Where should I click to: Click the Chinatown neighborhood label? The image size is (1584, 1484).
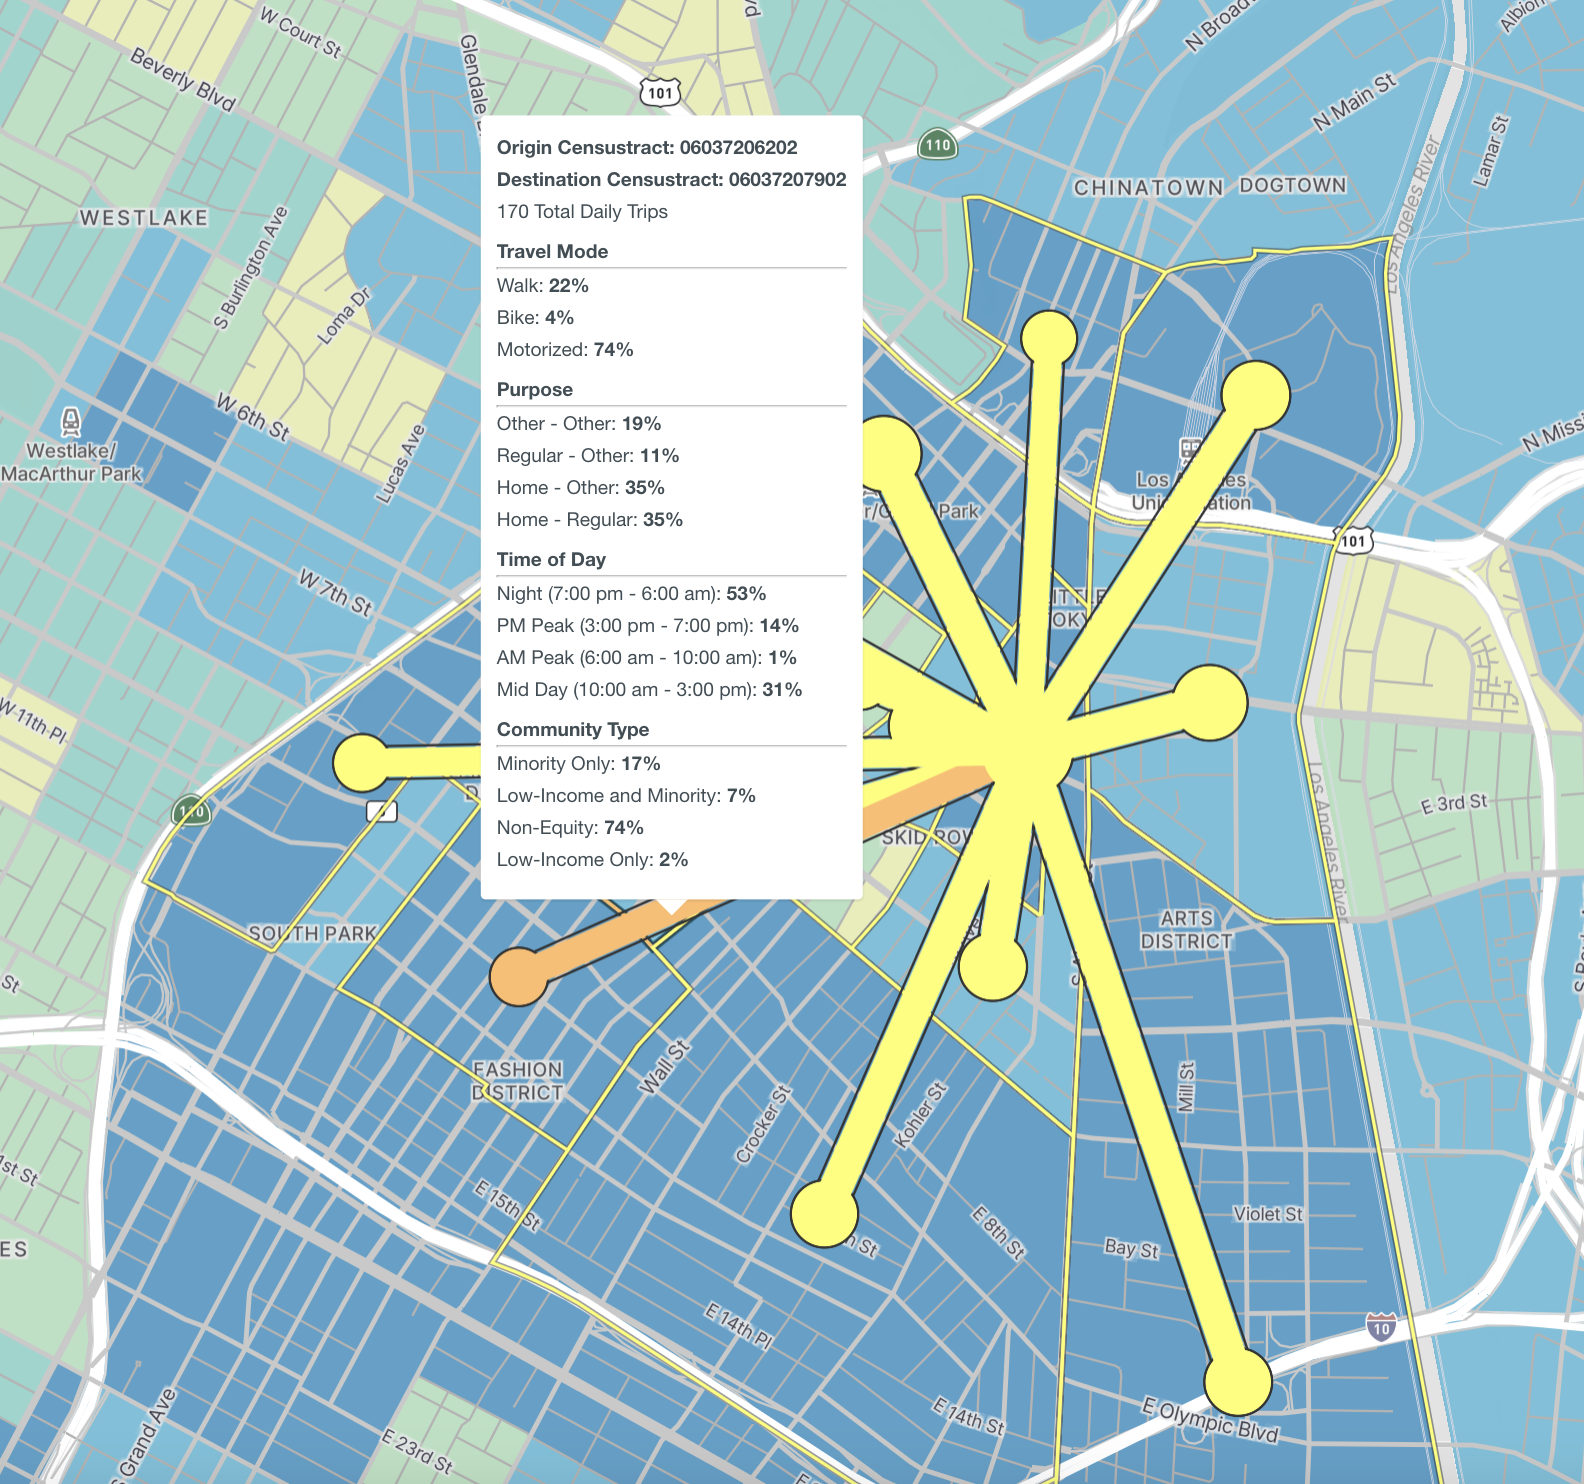[1147, 187]
